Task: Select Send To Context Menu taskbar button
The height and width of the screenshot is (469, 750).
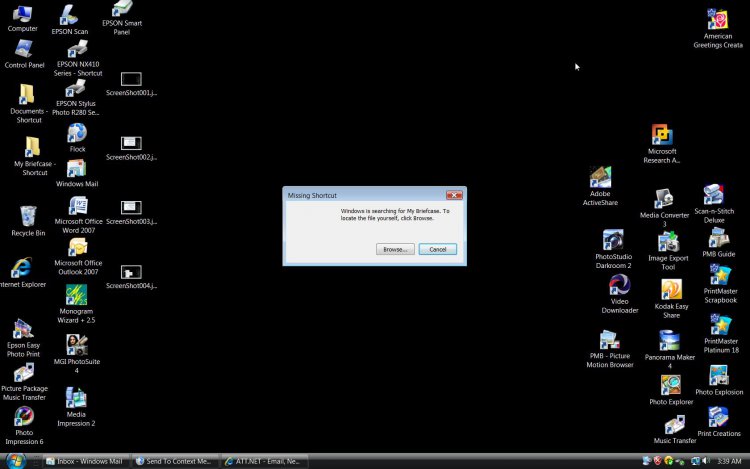Action: click(x=174, y=461)
